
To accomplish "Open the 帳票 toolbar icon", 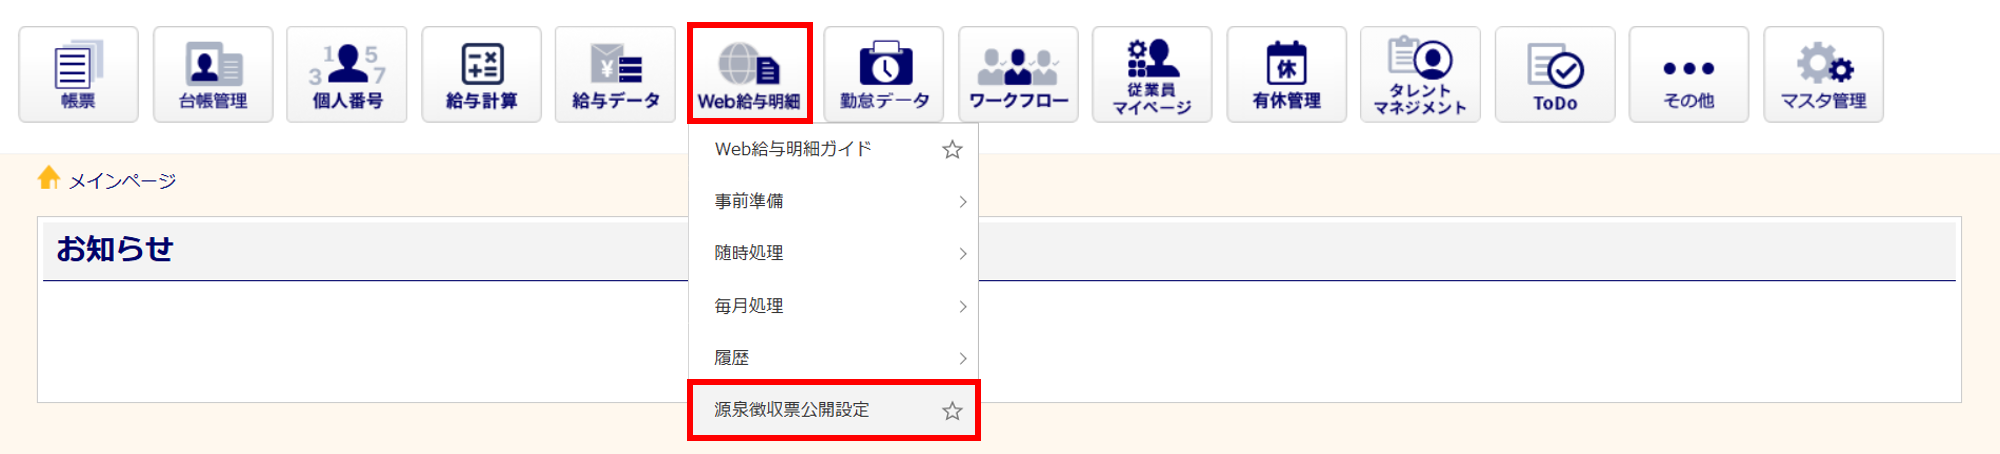I will (78, 75).
